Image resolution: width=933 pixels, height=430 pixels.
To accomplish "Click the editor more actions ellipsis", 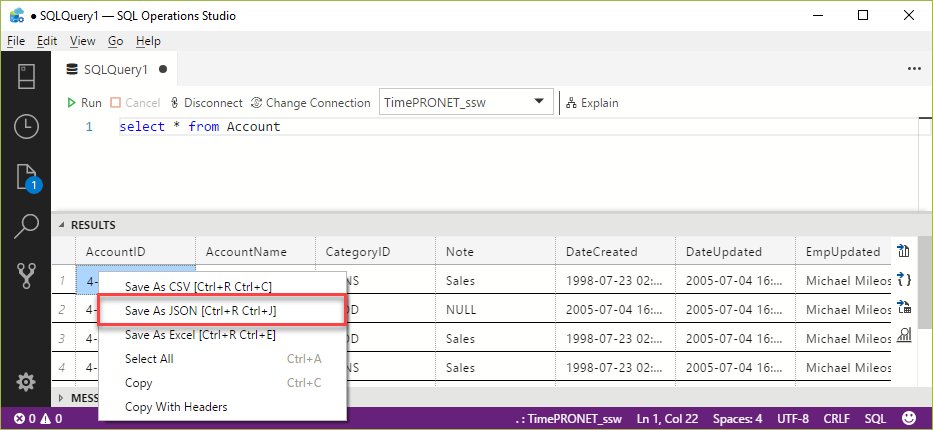I will coord(914,69).
